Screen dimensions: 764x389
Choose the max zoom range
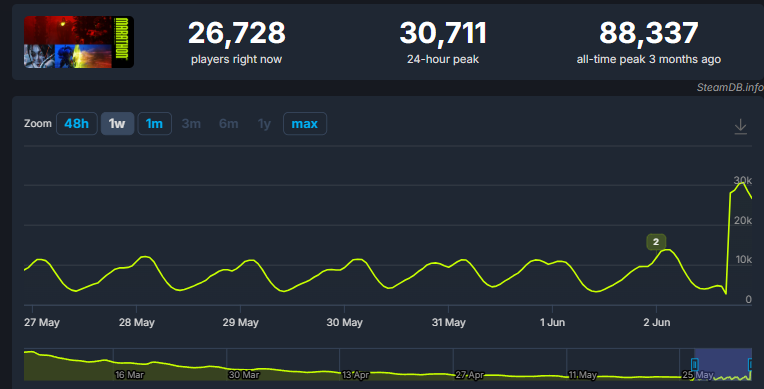click(x=305, y=124)
